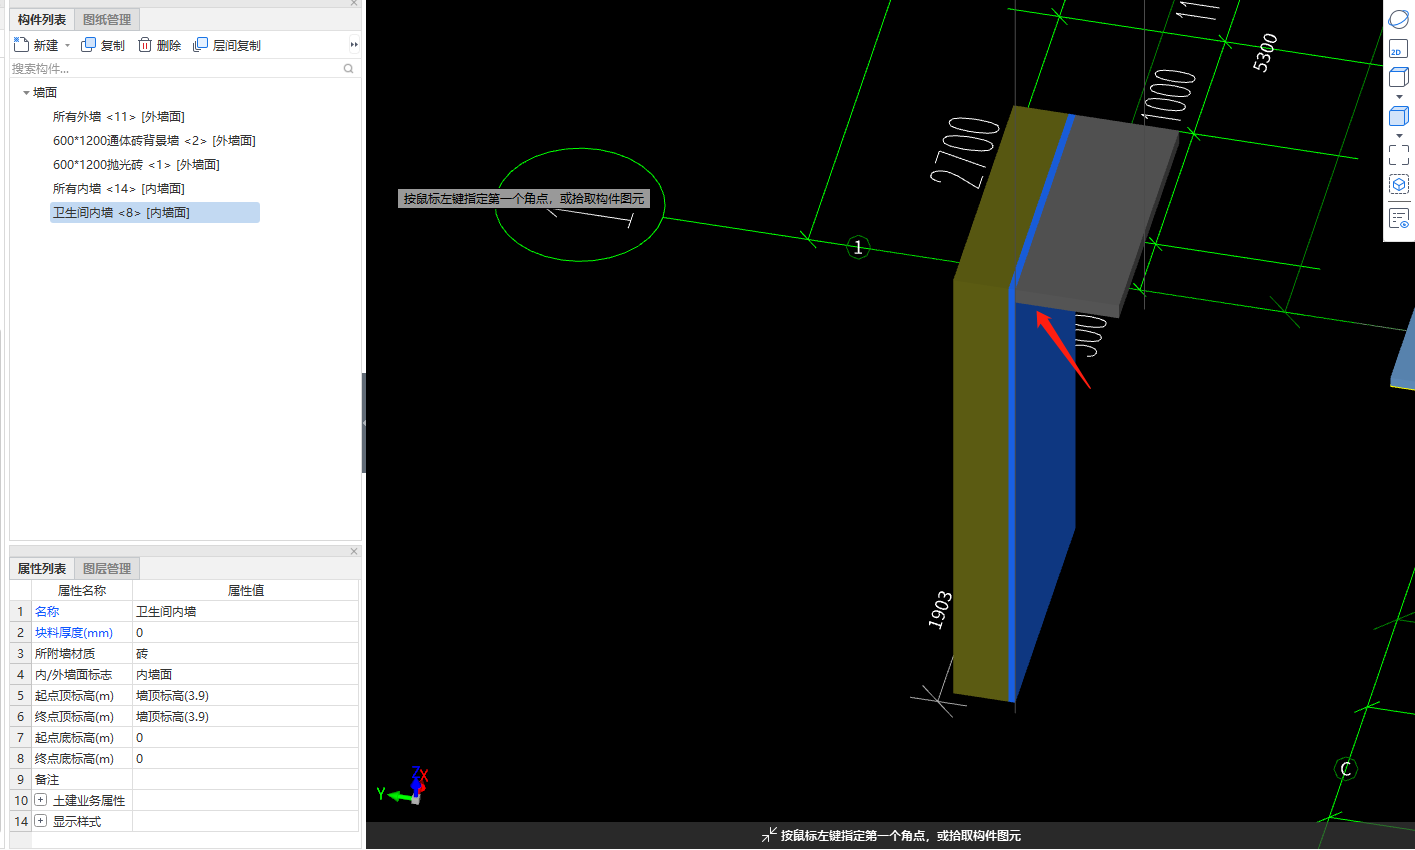Click the 名称 property label
The image size is (1415, 850).
point(47,611)
